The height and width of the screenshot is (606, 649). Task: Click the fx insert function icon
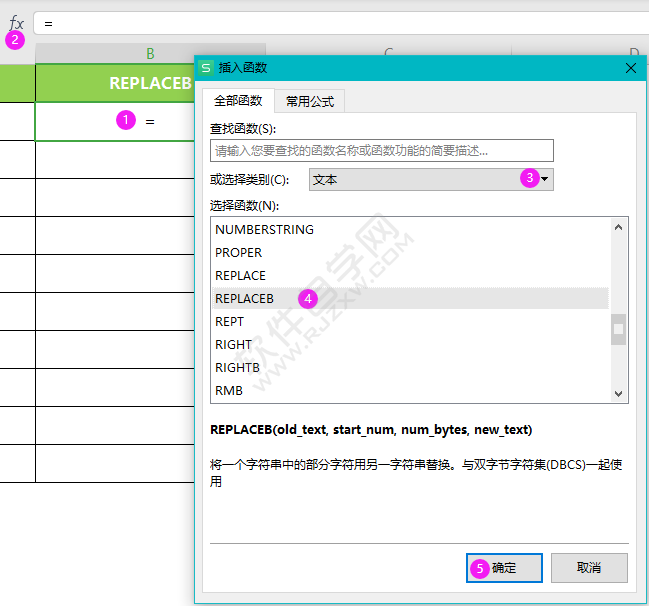tap(17, 22)
